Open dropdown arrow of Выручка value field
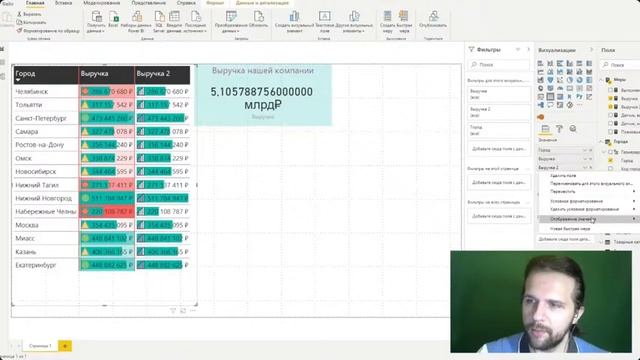 [x=584, y=159]
